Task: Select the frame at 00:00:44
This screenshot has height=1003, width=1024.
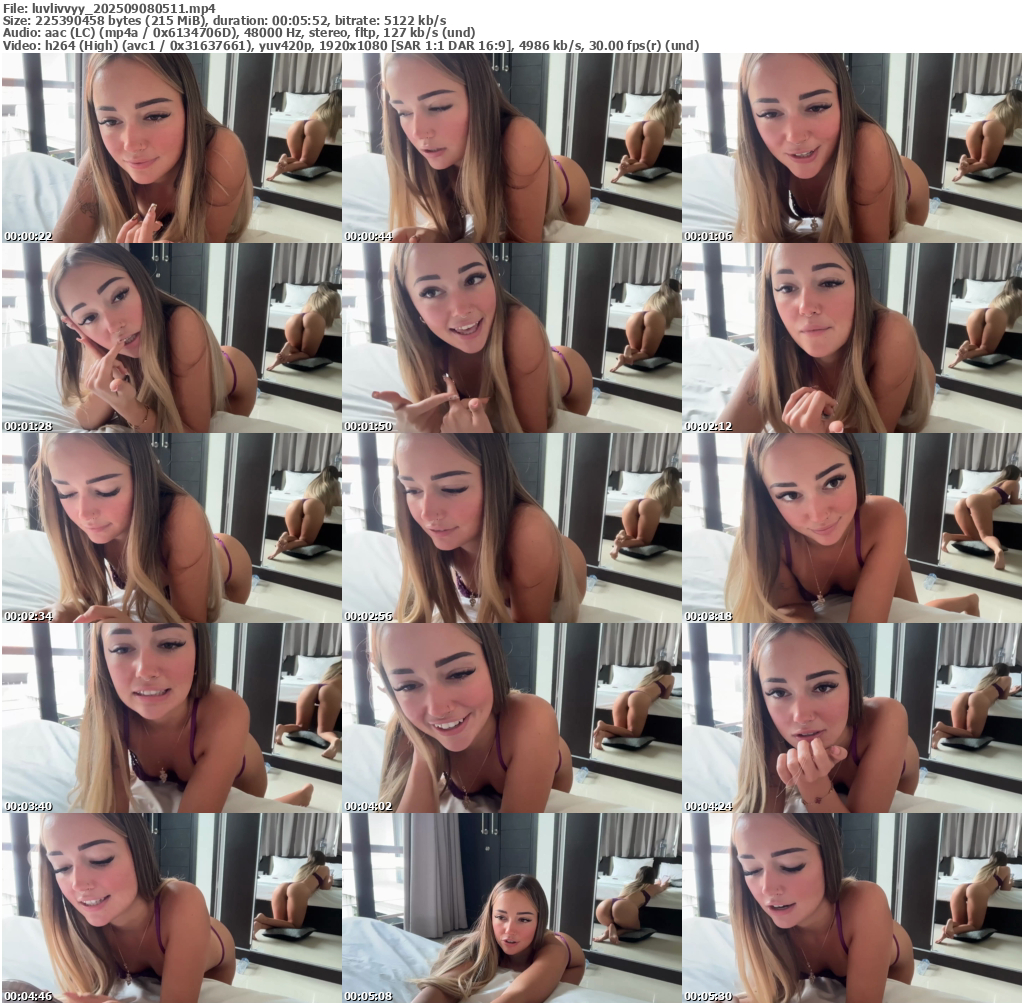Action: coord(511,148)
